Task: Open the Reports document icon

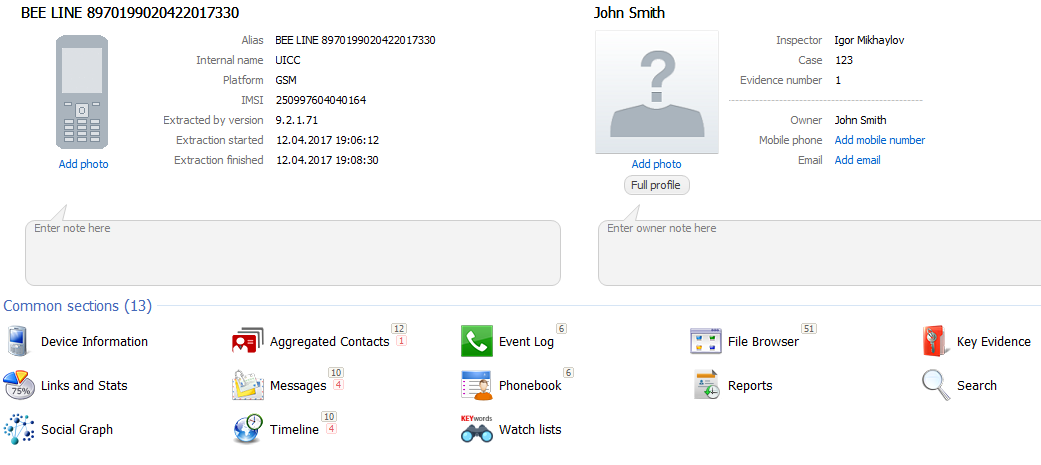Action: tap(706, 385)
